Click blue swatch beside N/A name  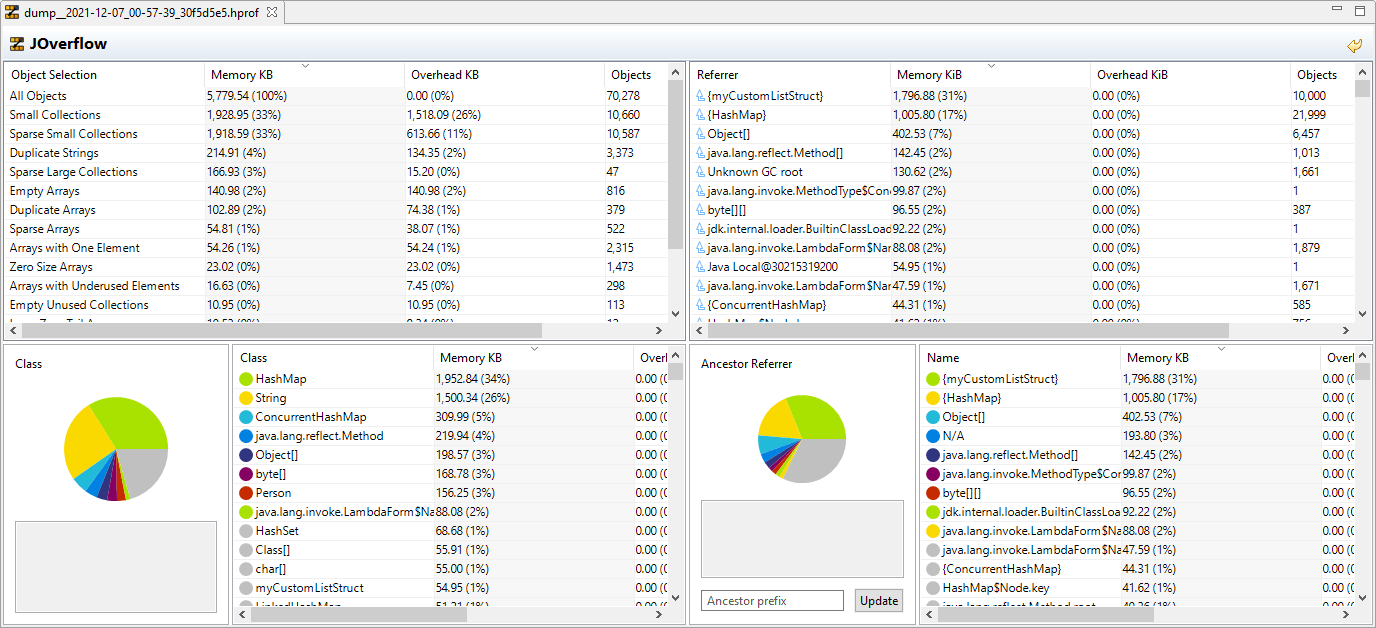pyautogui.click(x=933, y=436)
